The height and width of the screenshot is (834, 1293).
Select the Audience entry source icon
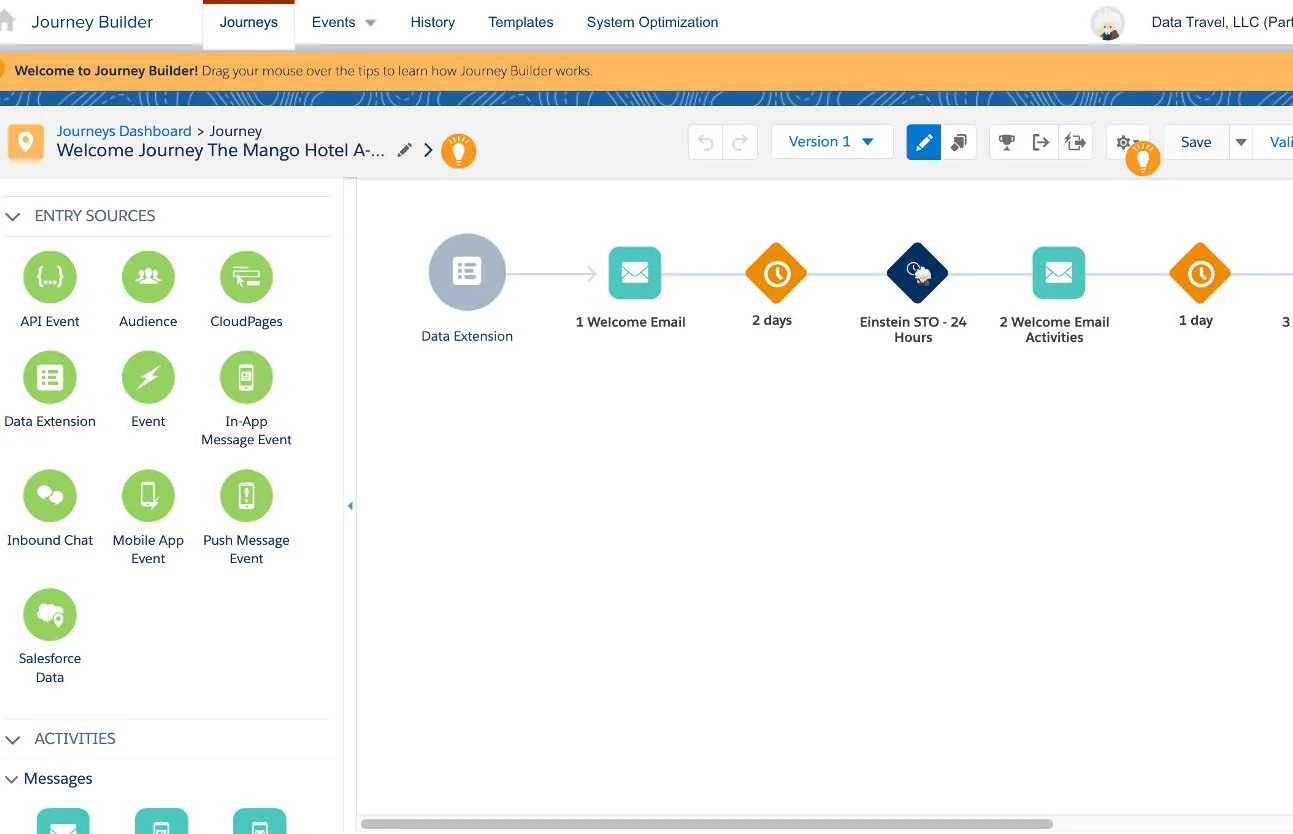point(148,277)
